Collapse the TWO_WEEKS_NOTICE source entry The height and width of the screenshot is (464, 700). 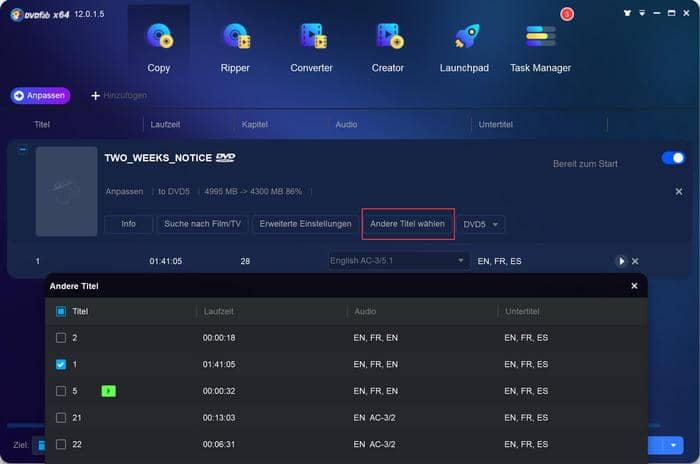[22, 149]
